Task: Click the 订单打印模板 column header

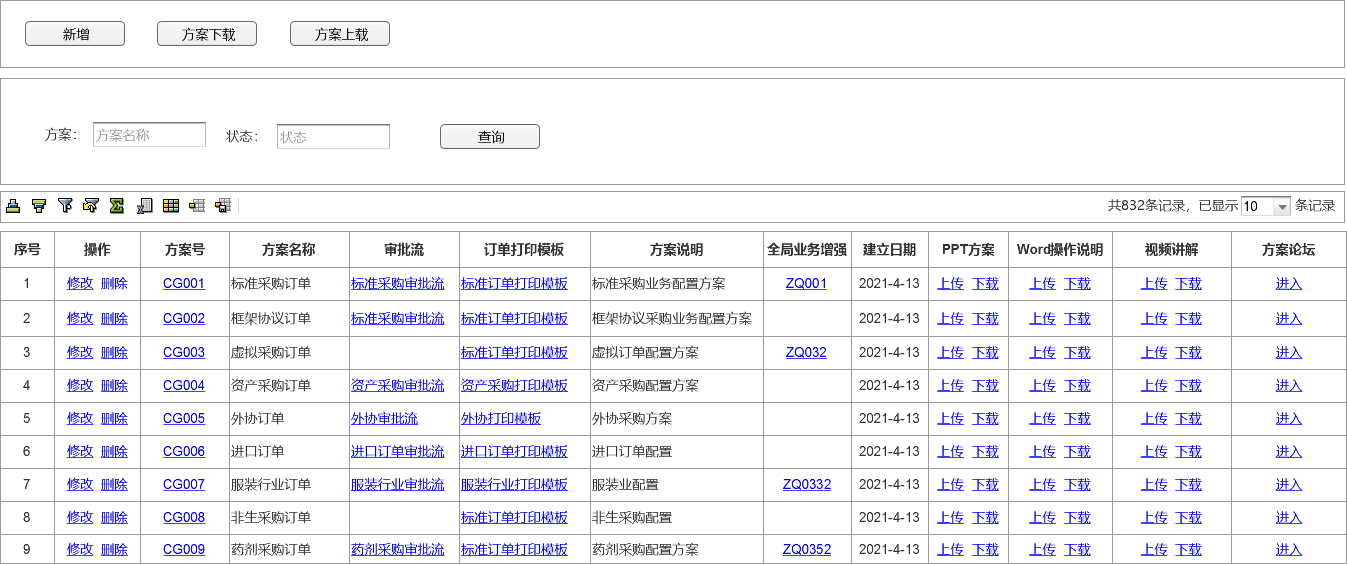Action: pyautogui.click(x=524, y=250)
